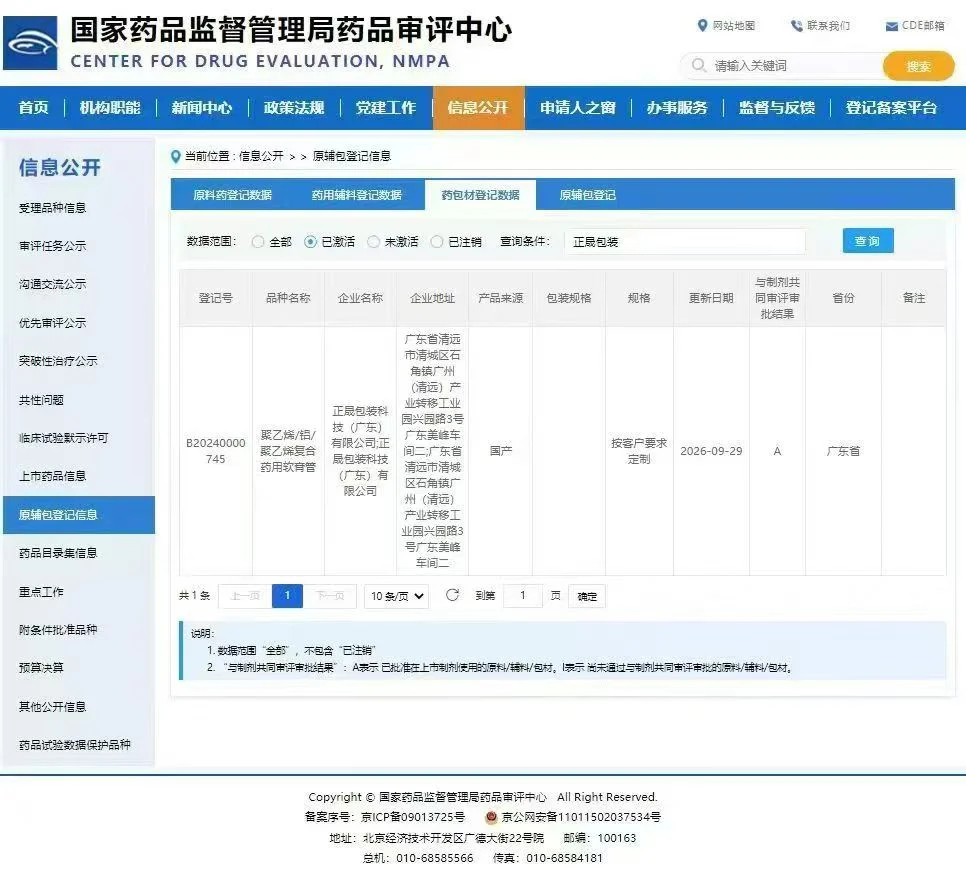Open 药品目录集信息 in sidebar
Image resolution: width=966 pixels, height=880 pixels.
[58, 553]
